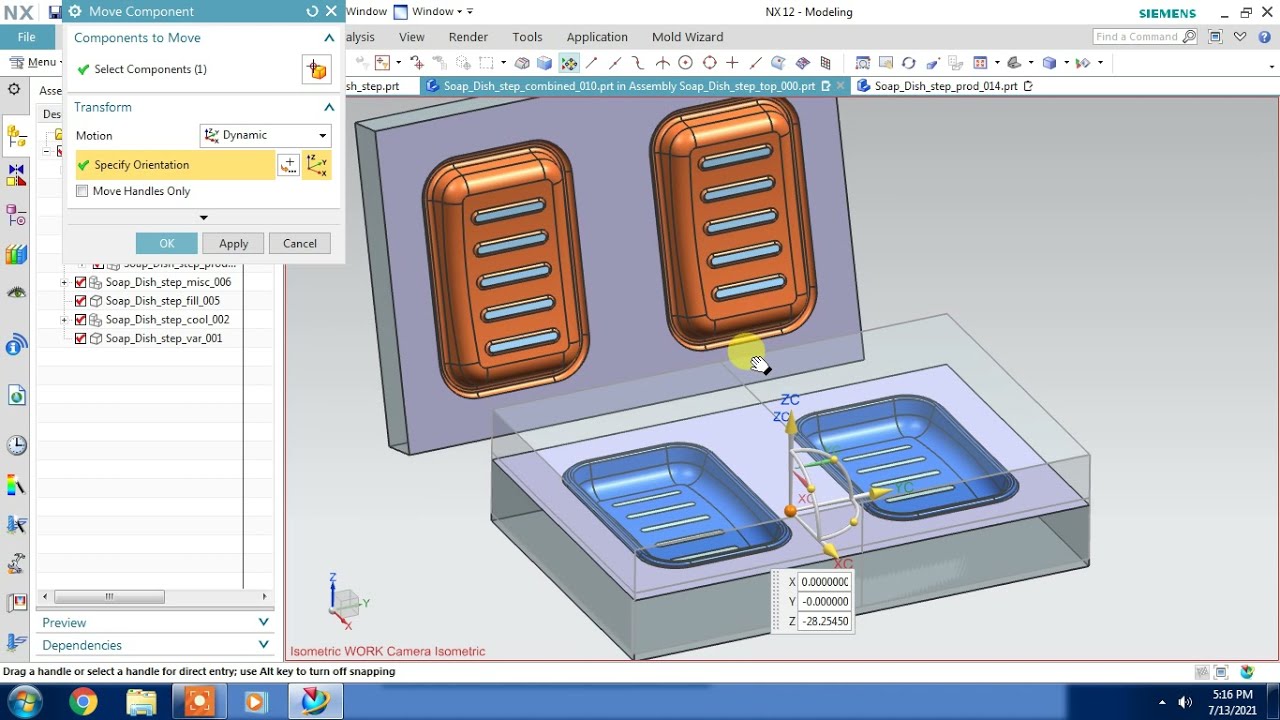Collapse the Transform section

point(328,107)
